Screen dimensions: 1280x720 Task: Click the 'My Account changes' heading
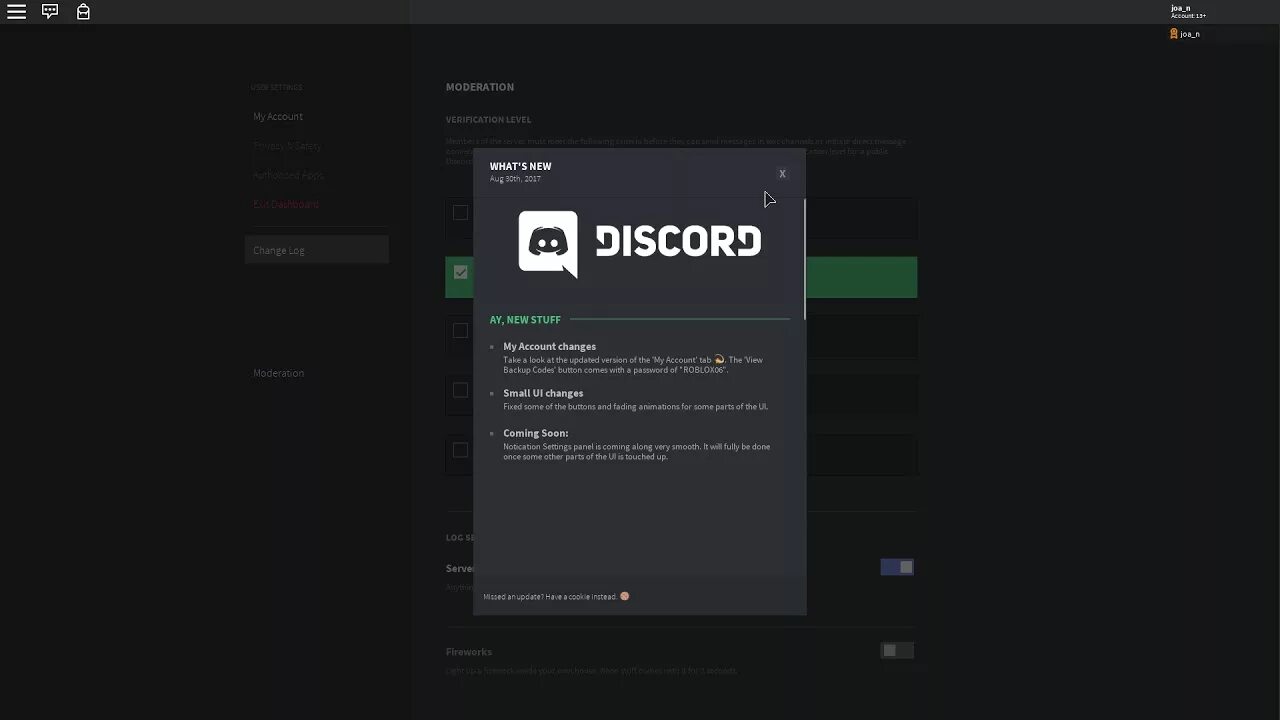click(x=549, y=347)
